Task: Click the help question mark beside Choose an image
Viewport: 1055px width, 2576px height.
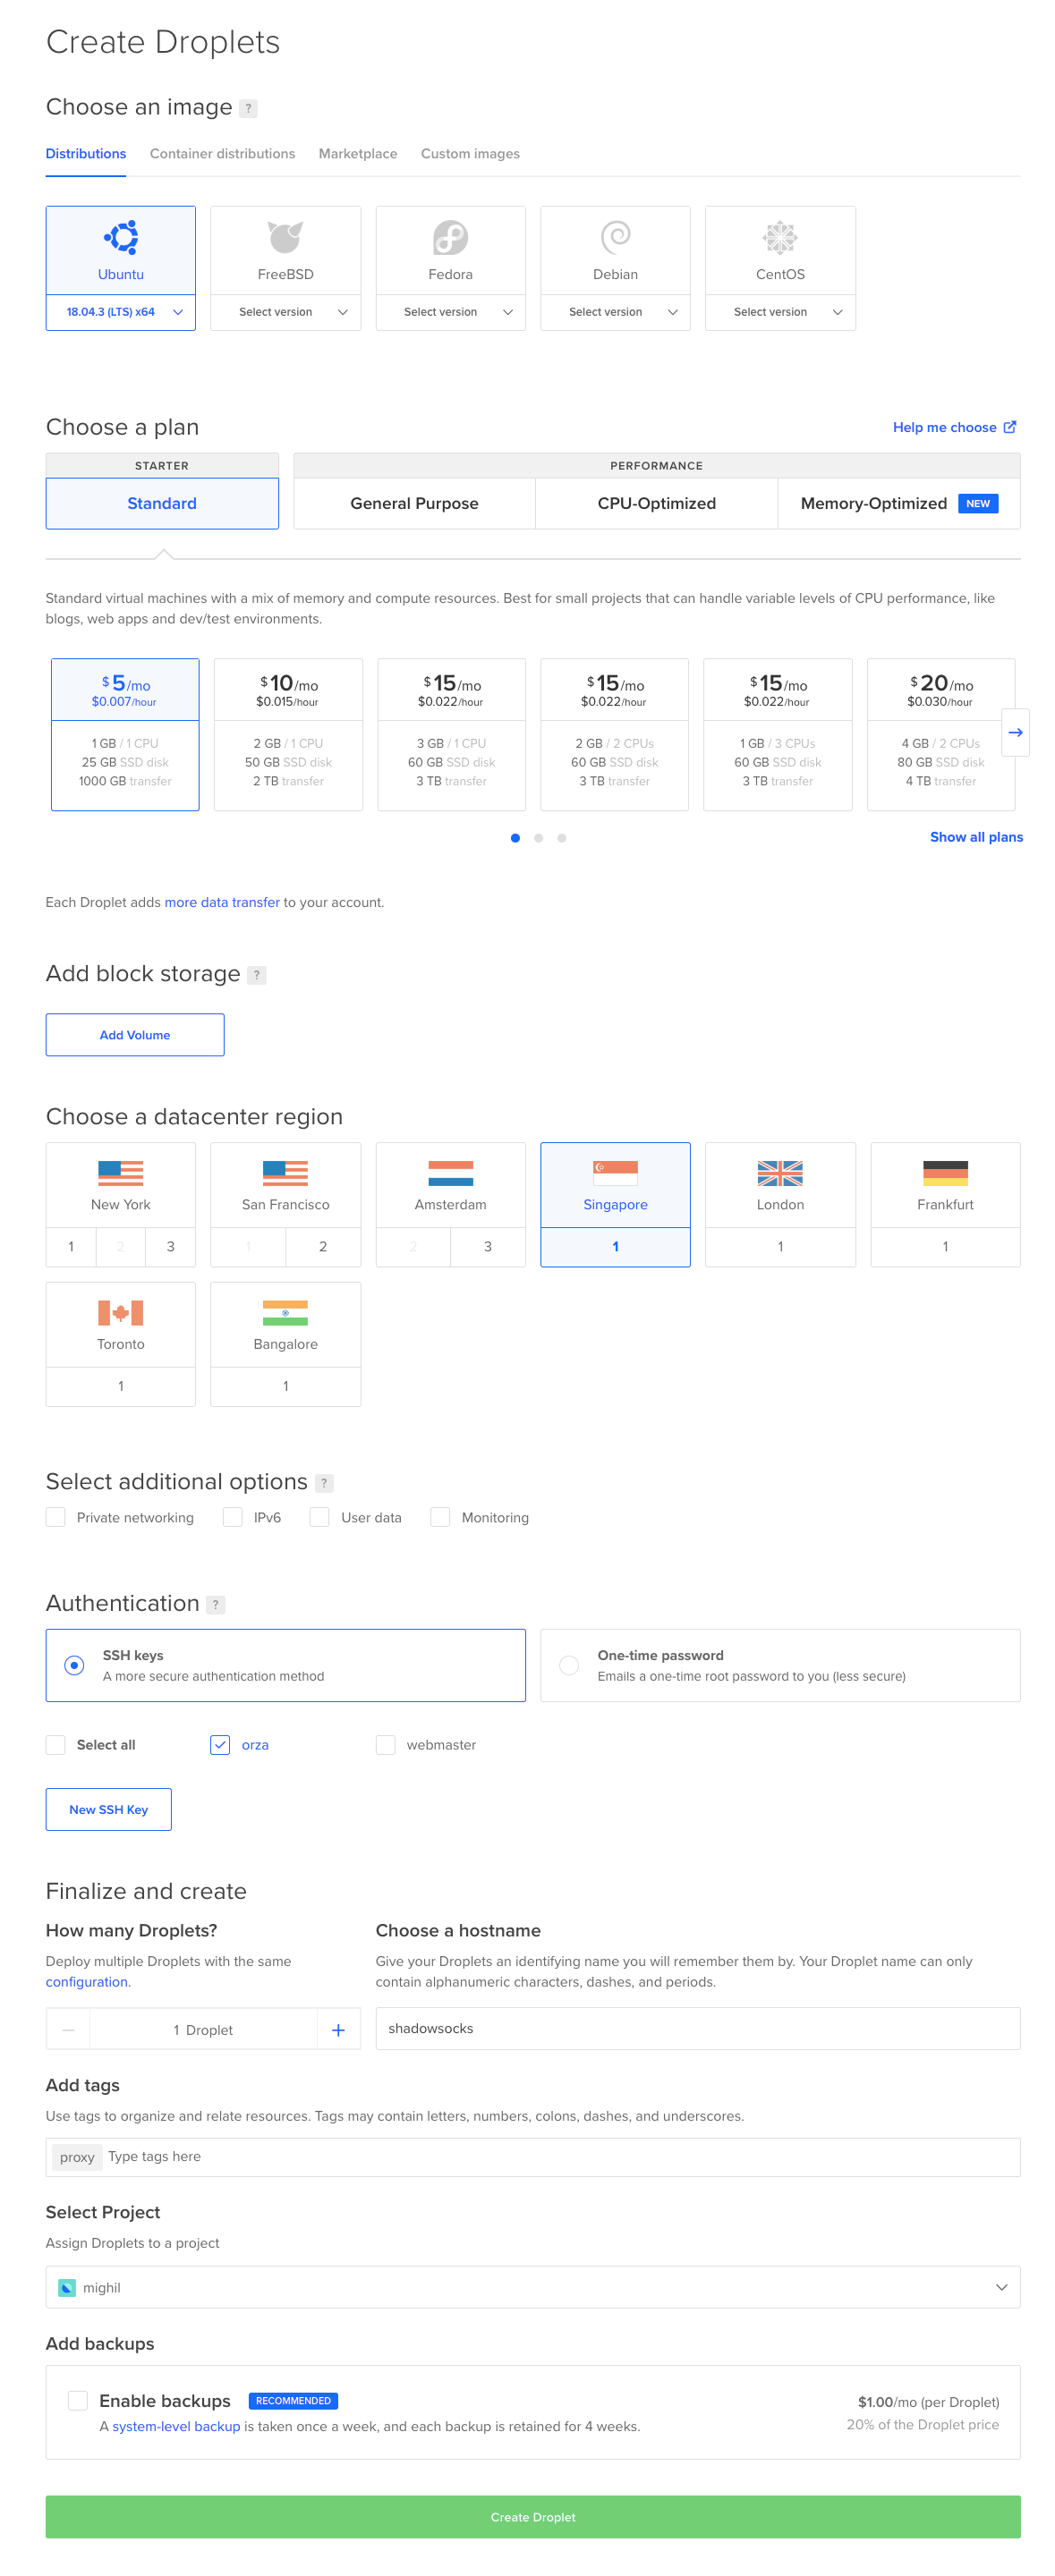Action: 248,108
